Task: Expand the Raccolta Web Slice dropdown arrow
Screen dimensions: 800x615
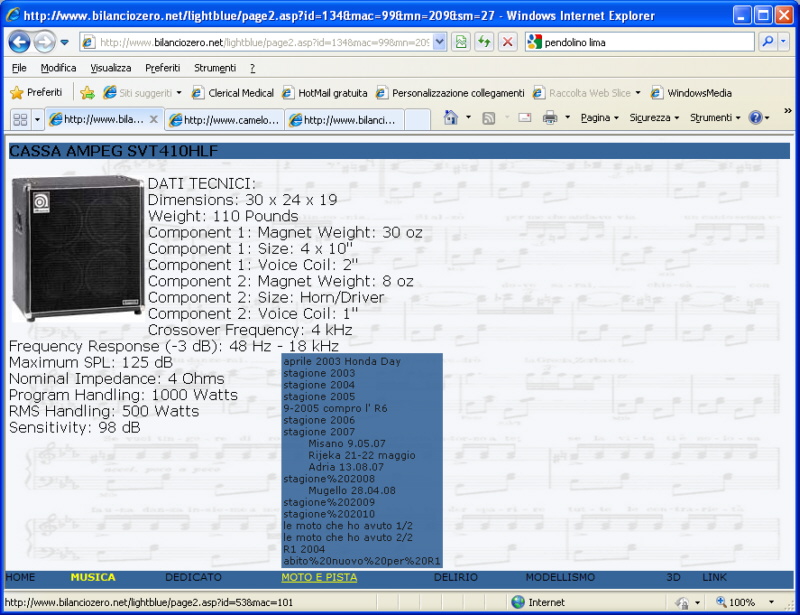Action: click(638, 93)
